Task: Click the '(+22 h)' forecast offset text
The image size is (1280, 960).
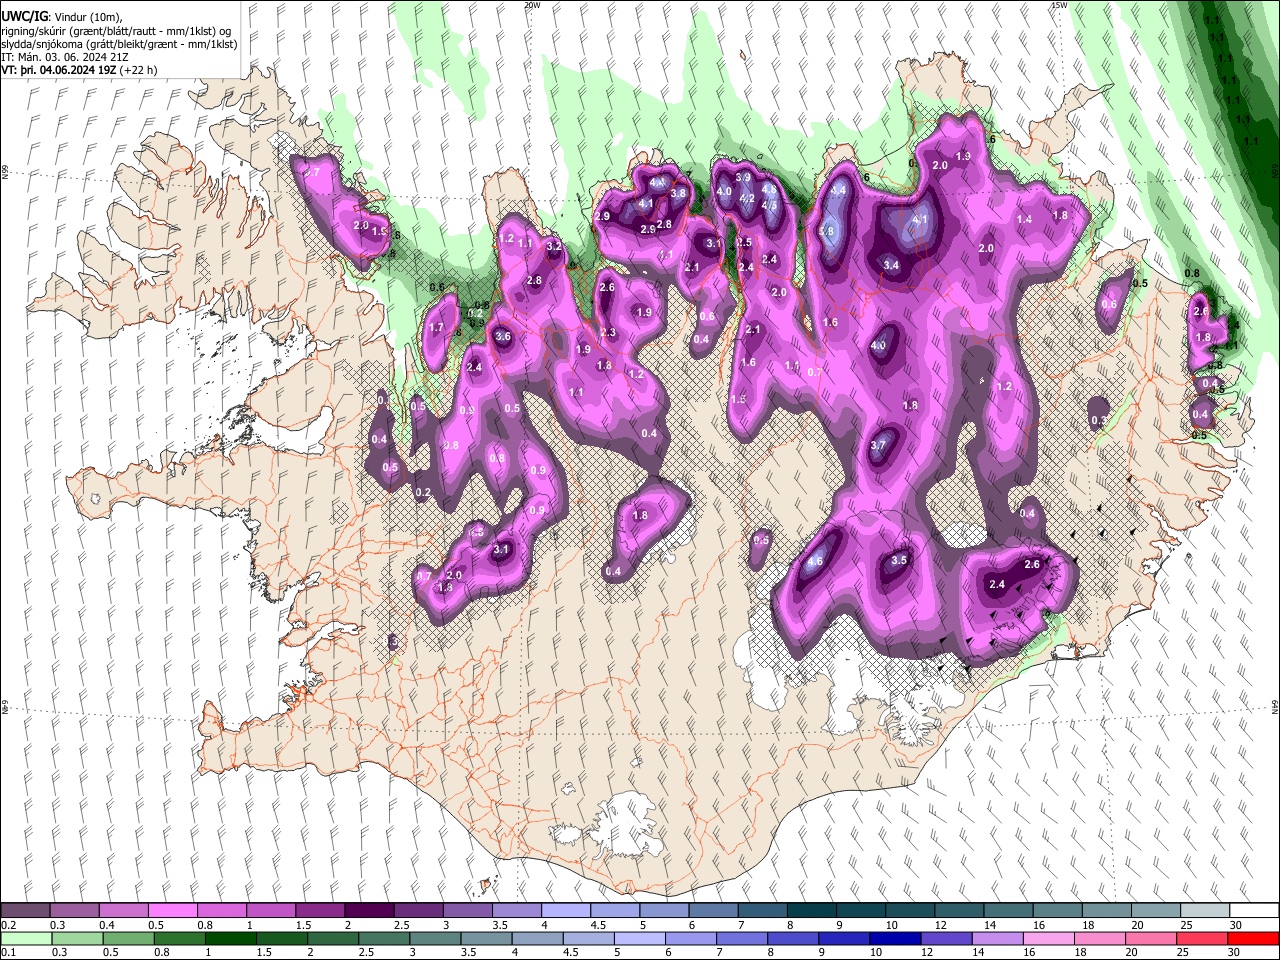Action: pos(139,70)
